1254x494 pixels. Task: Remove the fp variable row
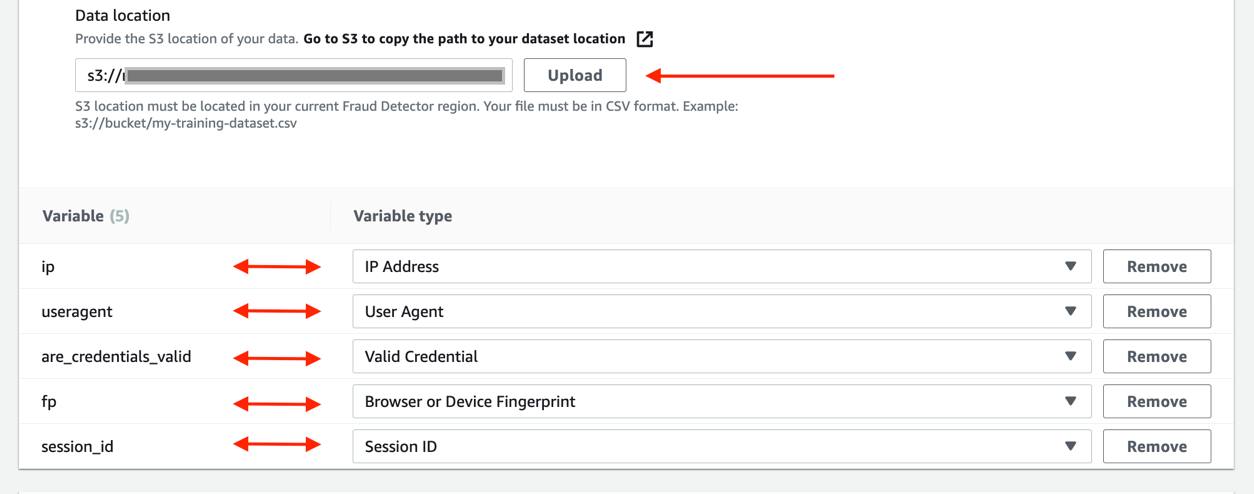coord(1156,402)
